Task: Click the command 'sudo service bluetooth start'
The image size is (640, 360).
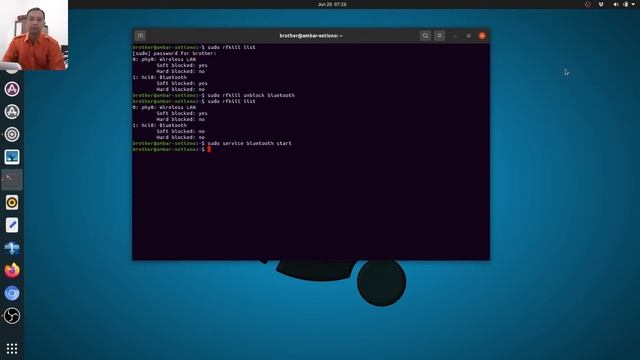Action: click(x=249, y=143)
